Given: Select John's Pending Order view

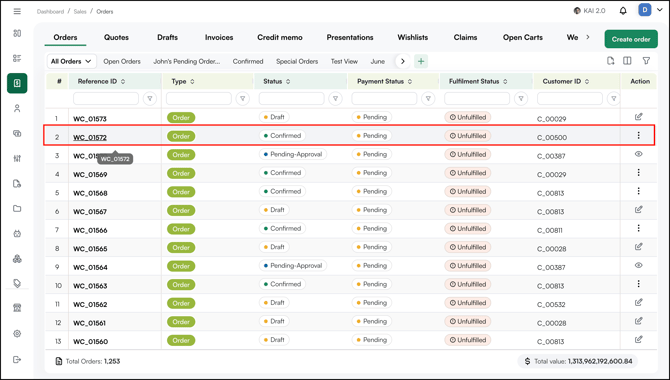Looking at the screenshot, I should coord(187,61).
